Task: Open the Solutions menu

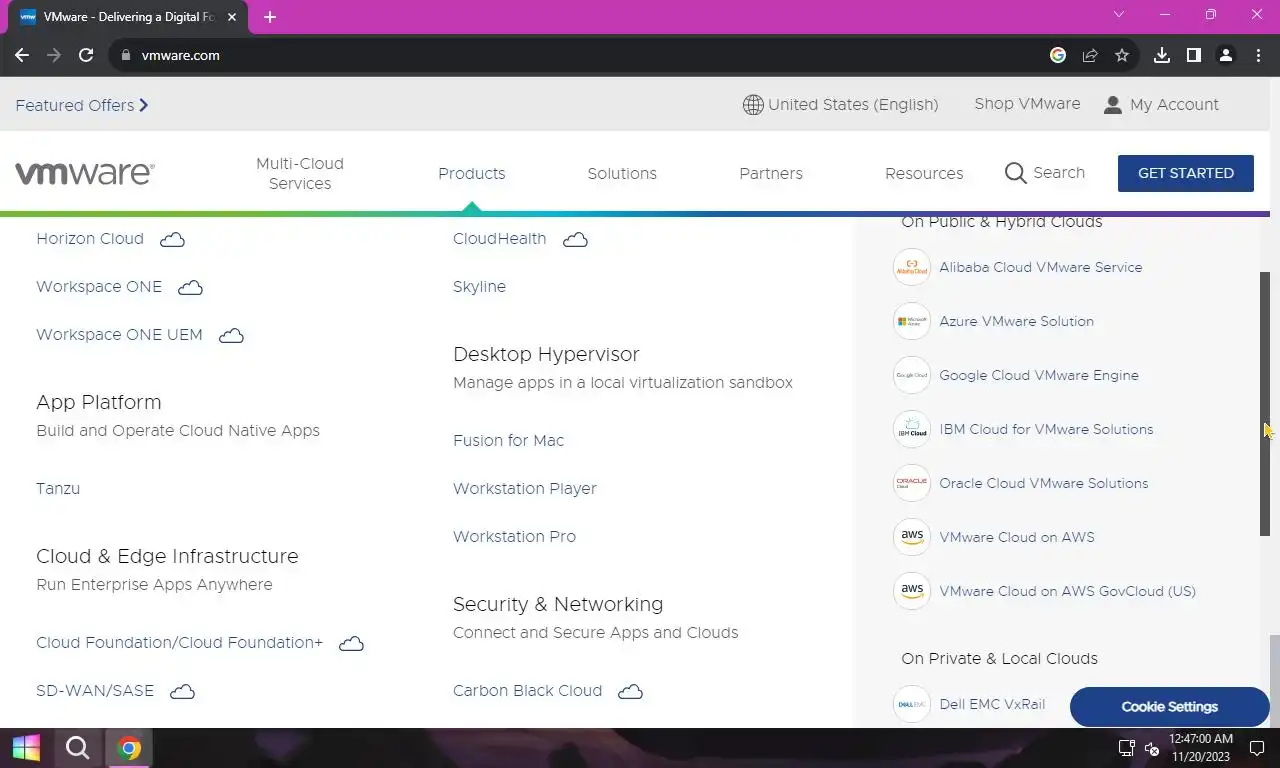Action: (622, 173)
